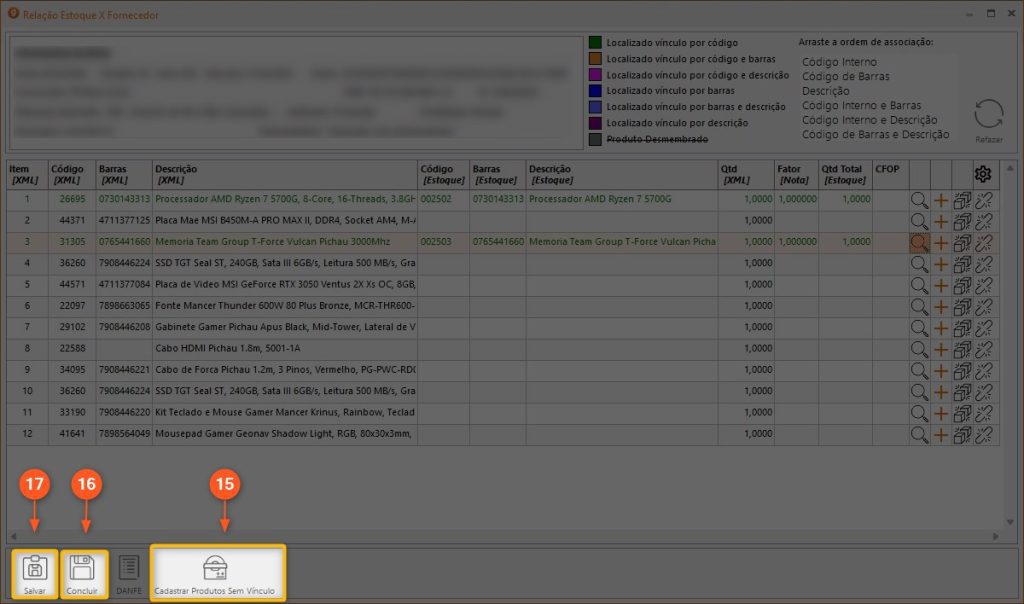Click the boxes icon in item 4 row
Viewport: 1024px width, 604px height.
coord(962,264)
